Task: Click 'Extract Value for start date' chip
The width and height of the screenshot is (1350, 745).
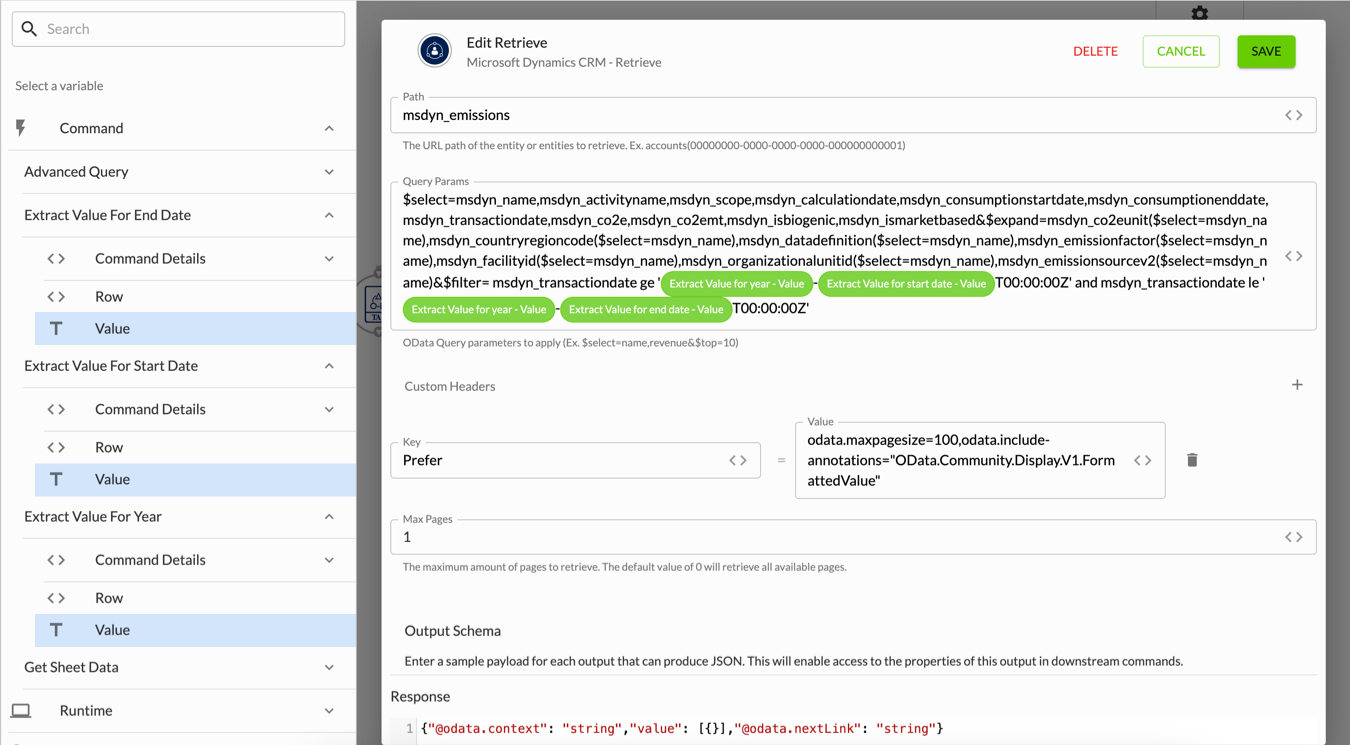Action: click(x=906, y=284)
